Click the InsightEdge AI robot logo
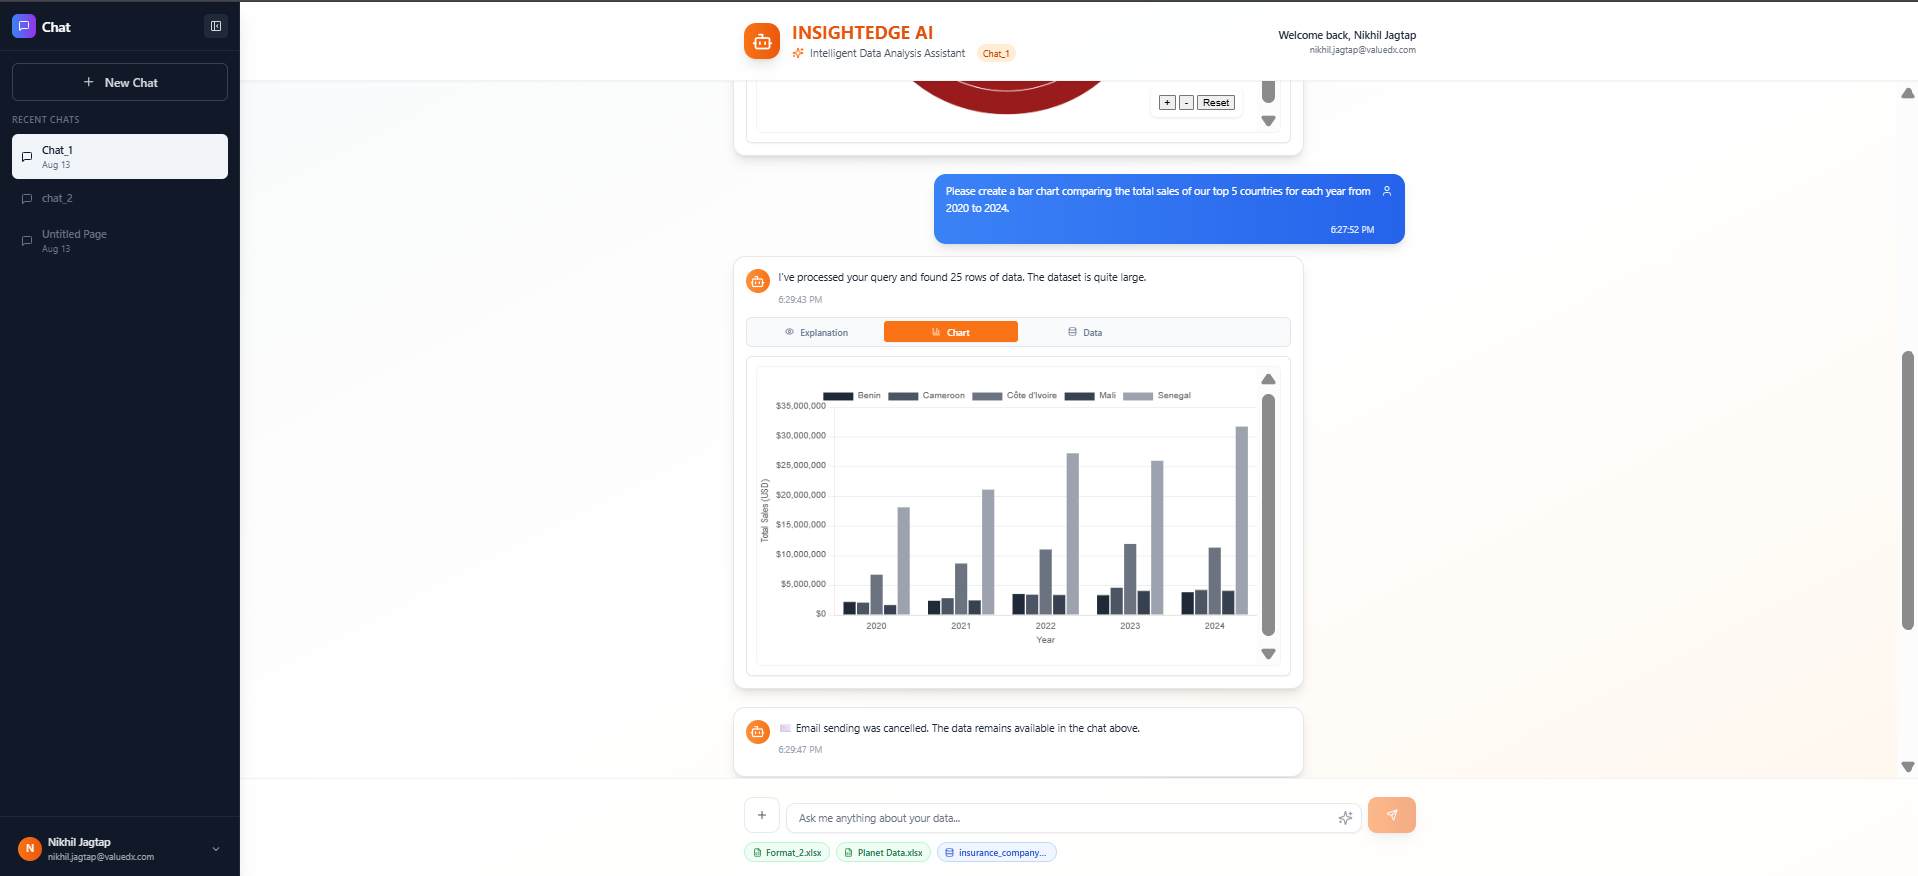 tap(762, 41)
